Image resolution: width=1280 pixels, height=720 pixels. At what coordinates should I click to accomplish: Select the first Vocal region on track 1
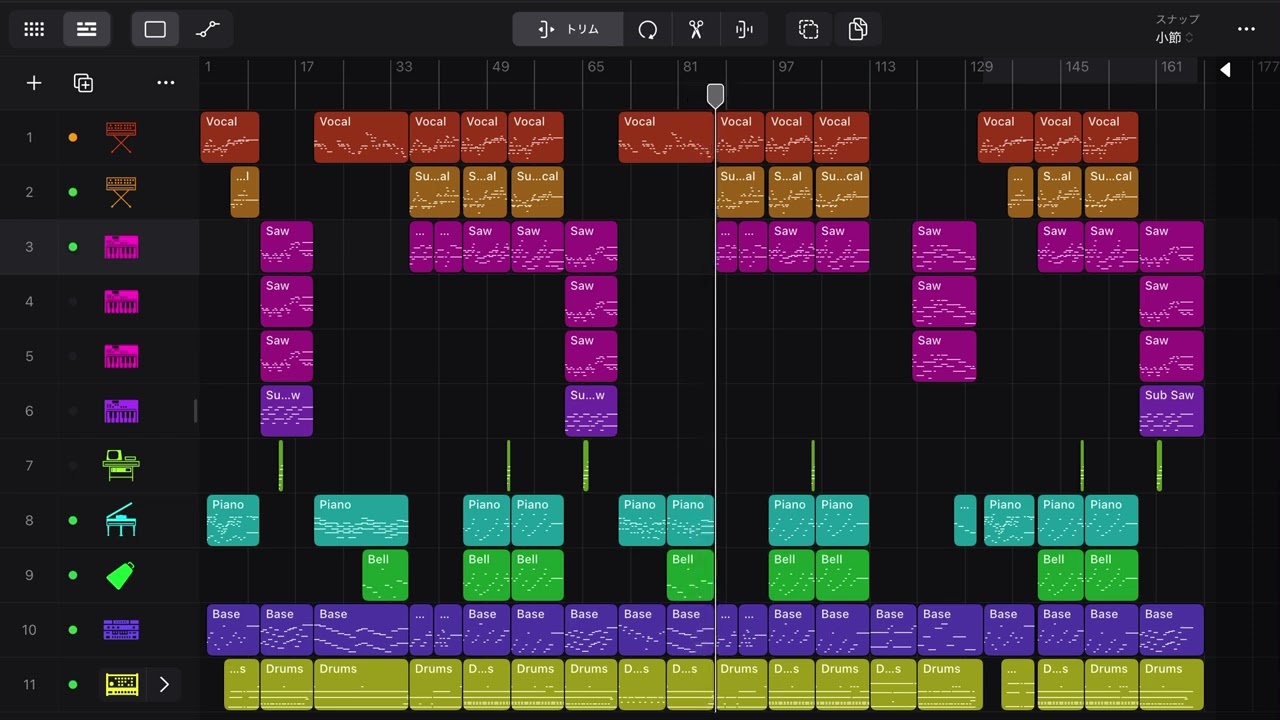[x=230, y=137]
